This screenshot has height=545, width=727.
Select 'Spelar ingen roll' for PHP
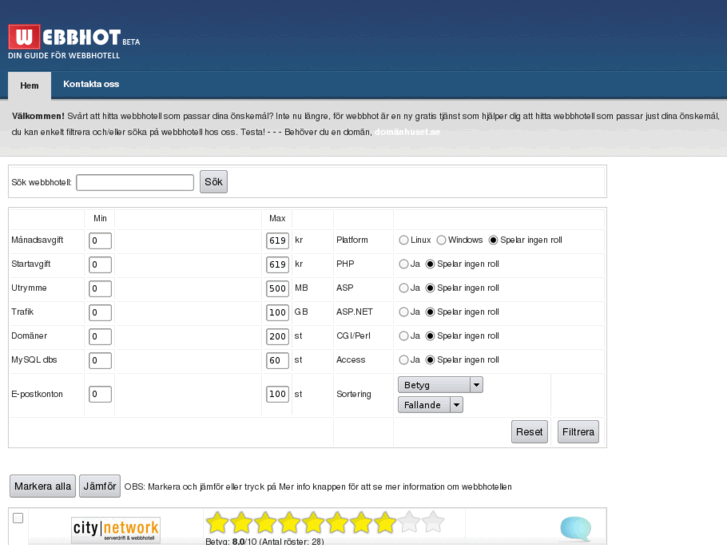point(430,264)
